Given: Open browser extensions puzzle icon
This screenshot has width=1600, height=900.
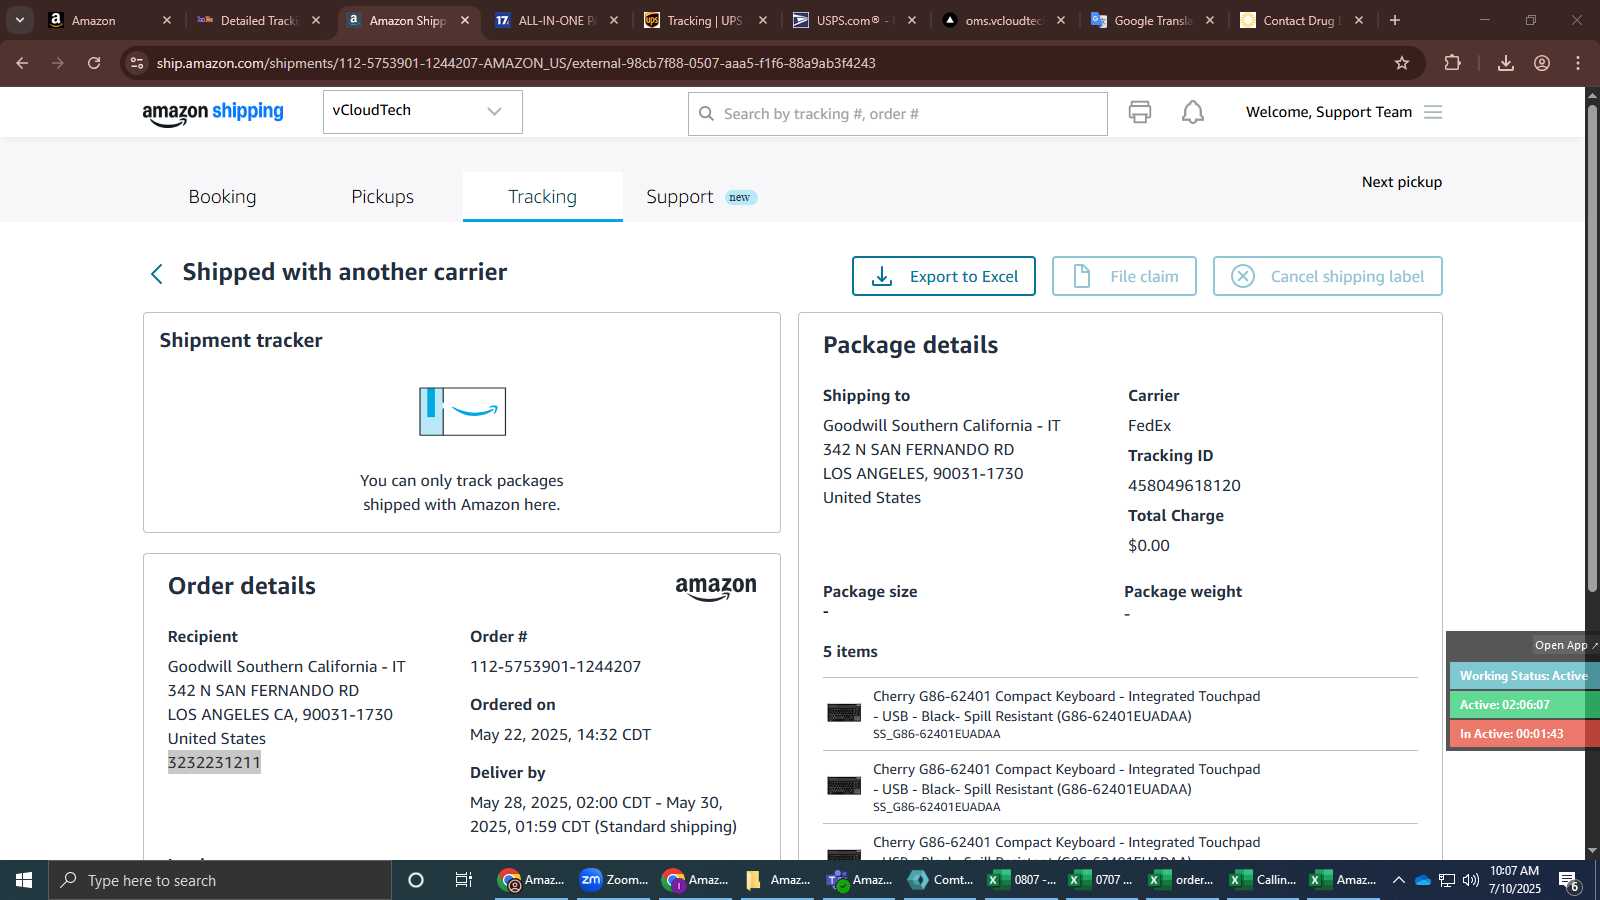Looking at the screenshot, I should coord(1453,63).
